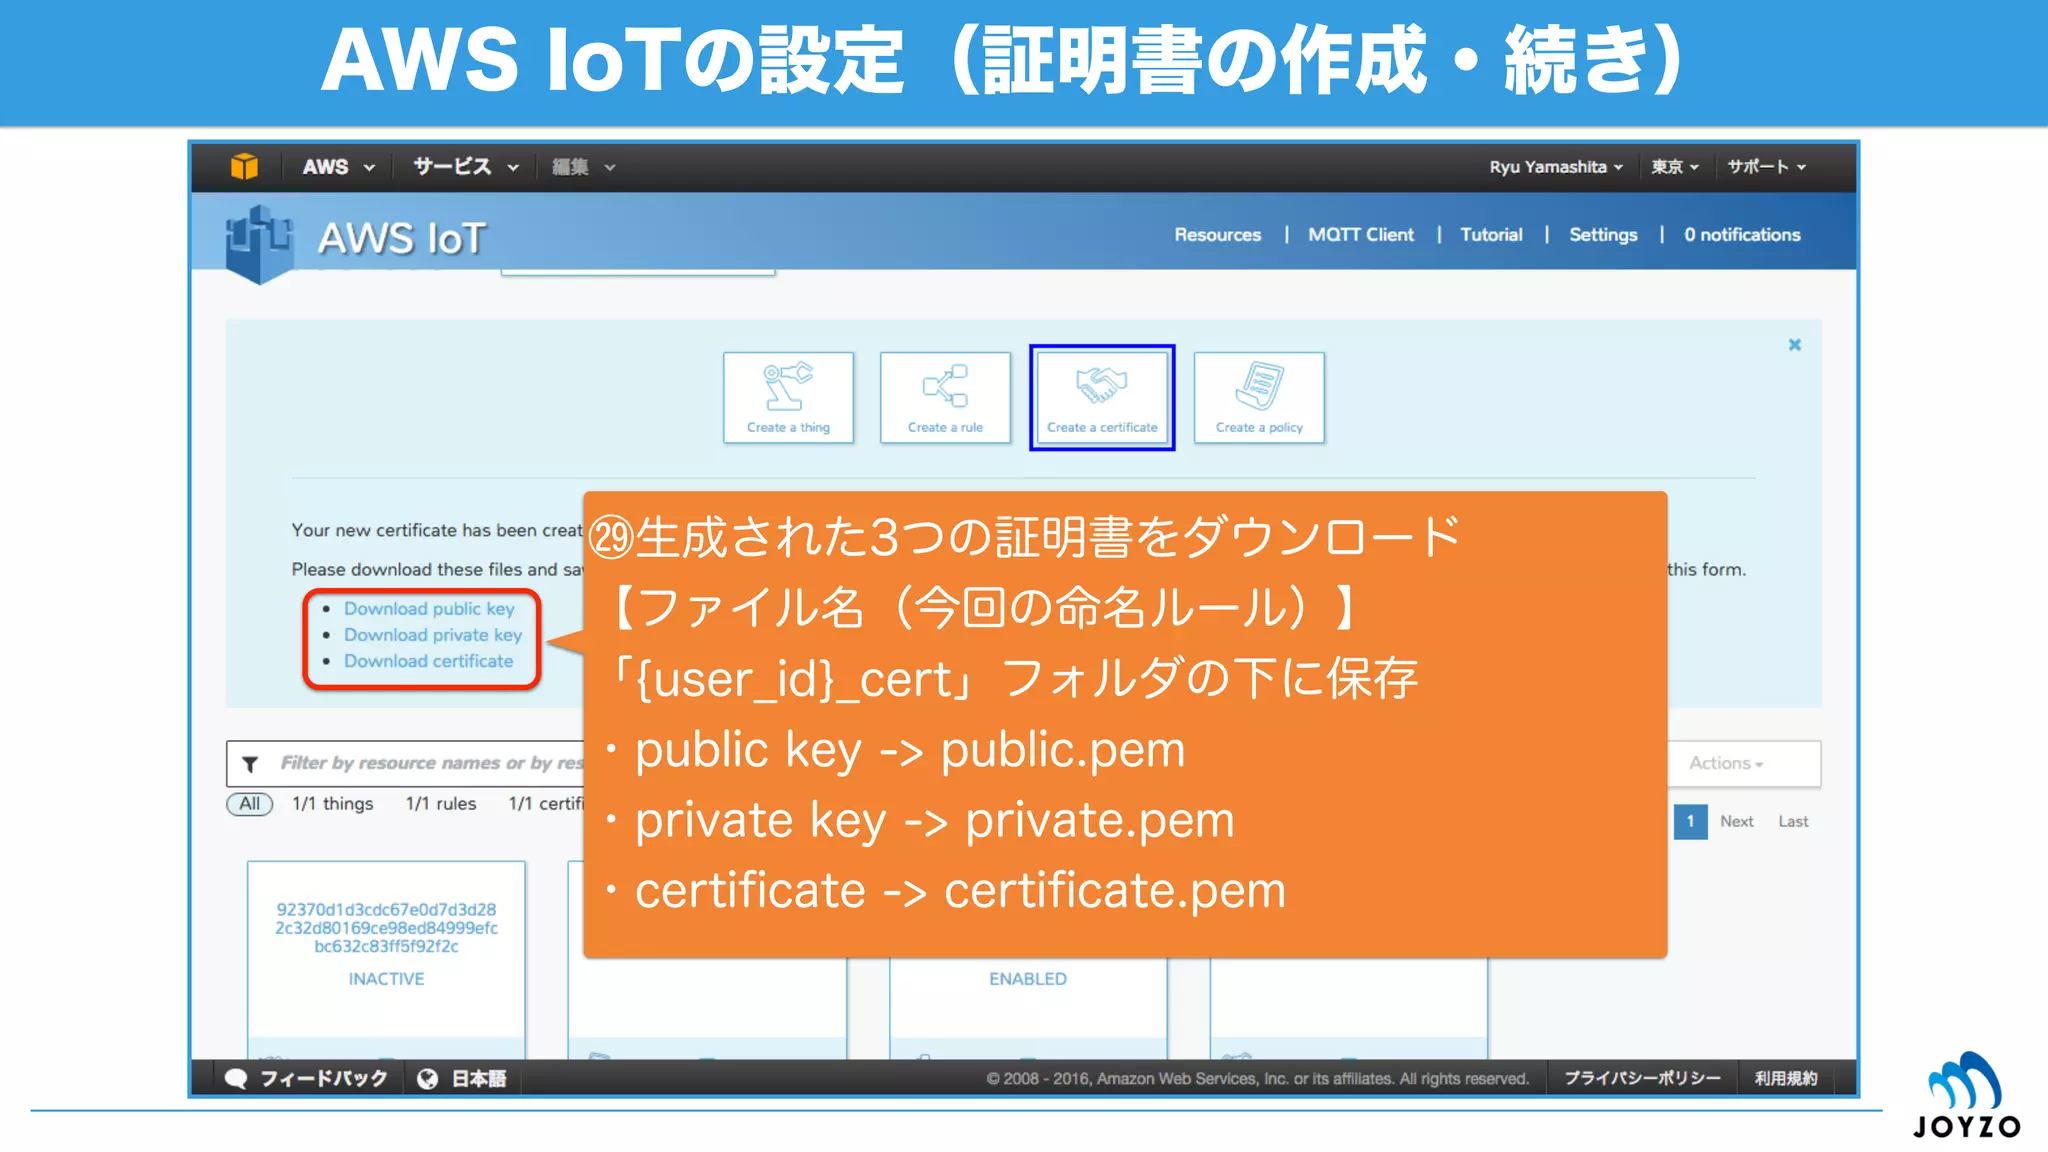The image size is (2048, 1152).
Task: Filter by 1/1 things
Action: click(332, 803)
